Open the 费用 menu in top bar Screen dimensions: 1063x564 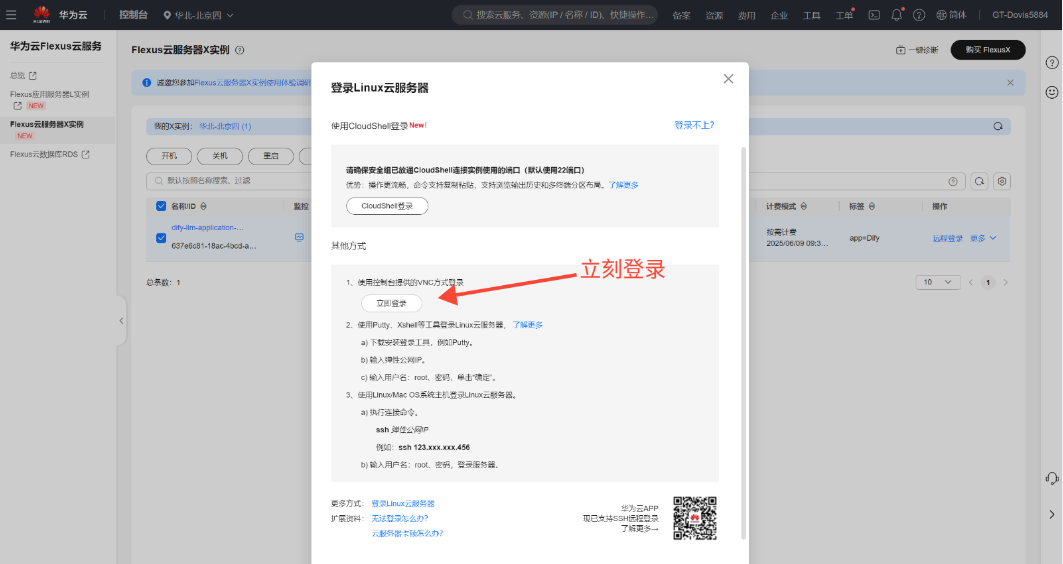coord(746,15)
